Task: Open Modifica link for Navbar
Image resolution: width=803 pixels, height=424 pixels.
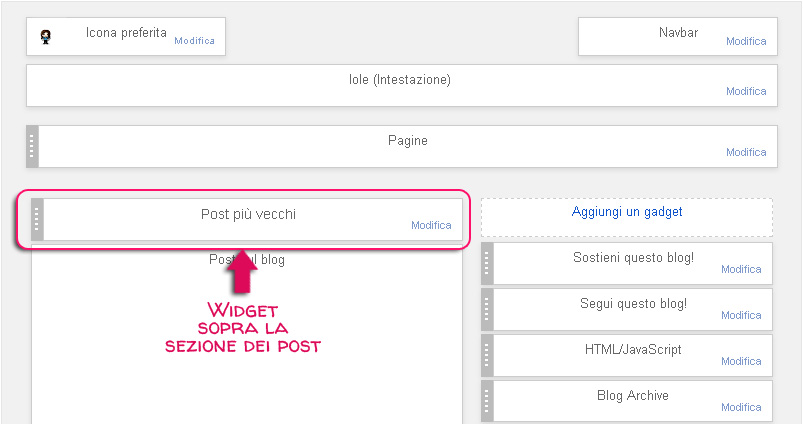Action: point(746,41)
